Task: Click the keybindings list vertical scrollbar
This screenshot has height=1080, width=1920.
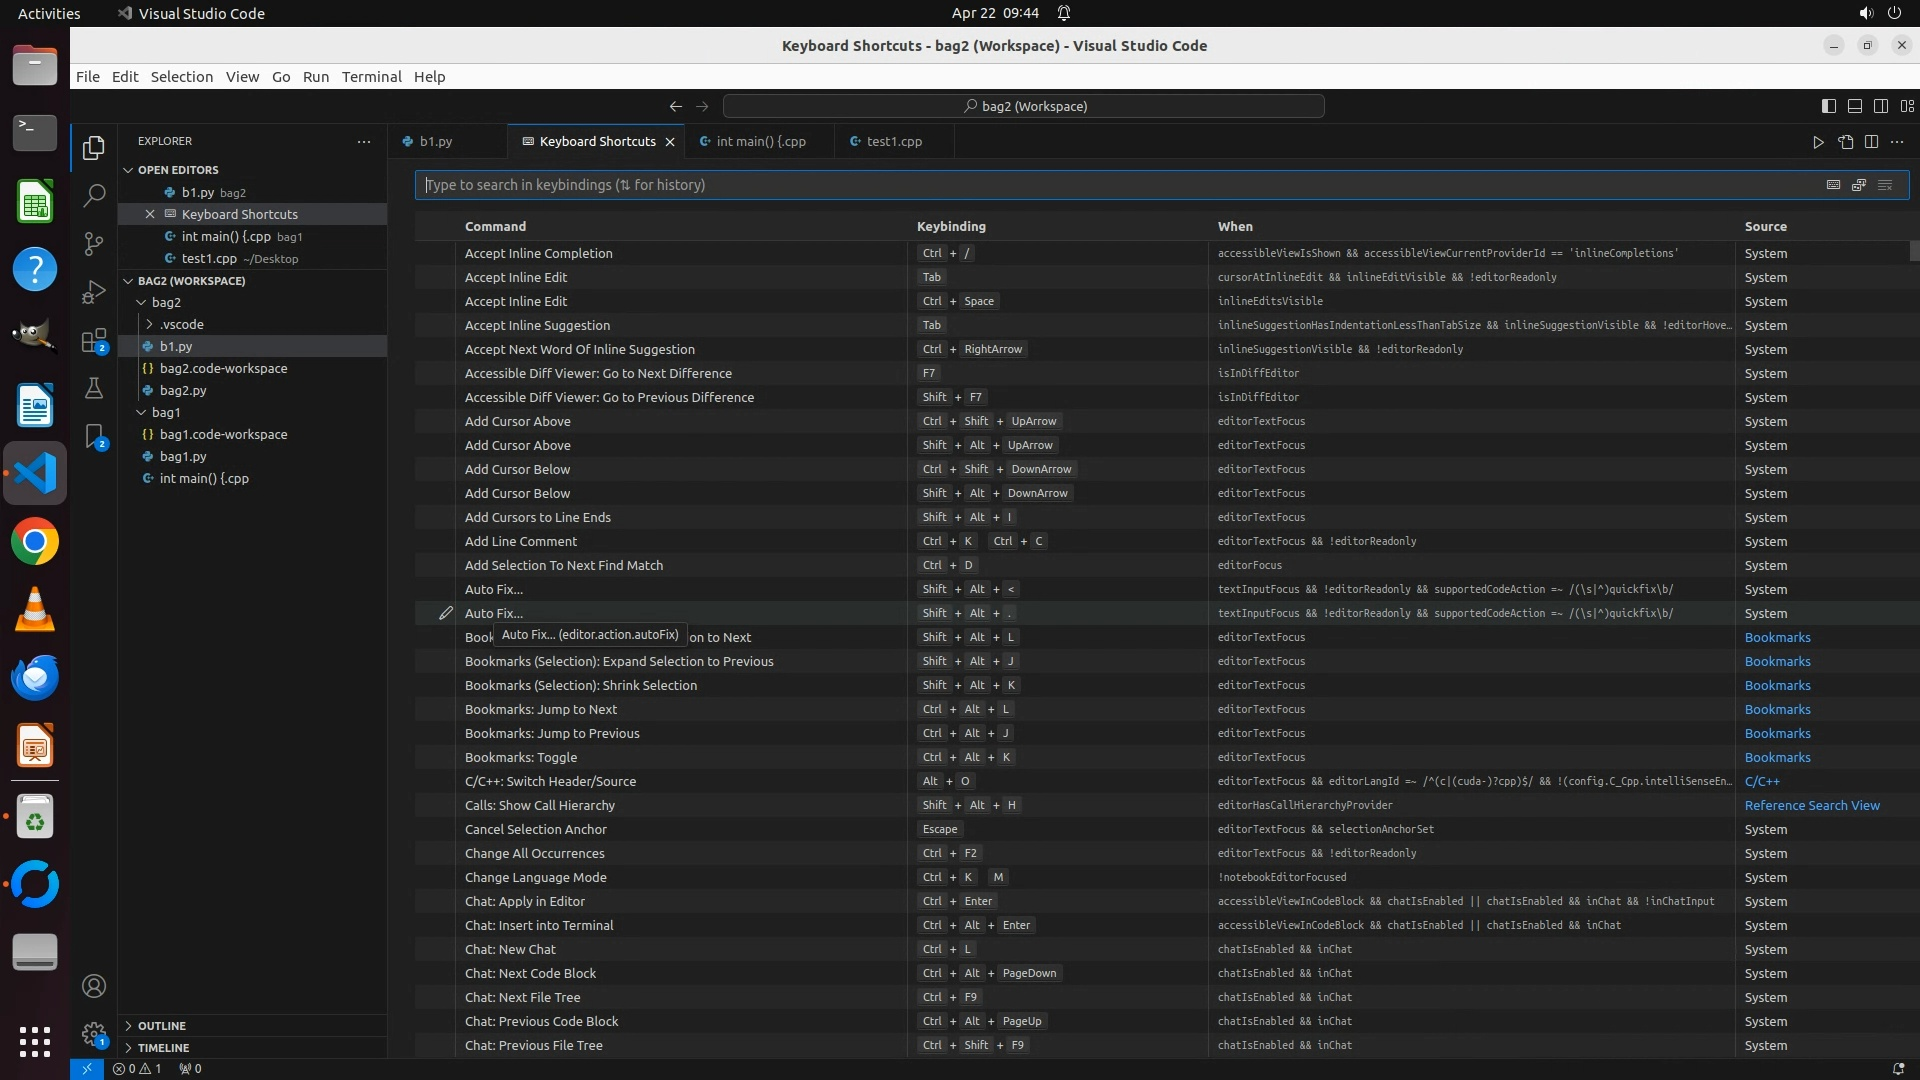Action: [1914, 251]
